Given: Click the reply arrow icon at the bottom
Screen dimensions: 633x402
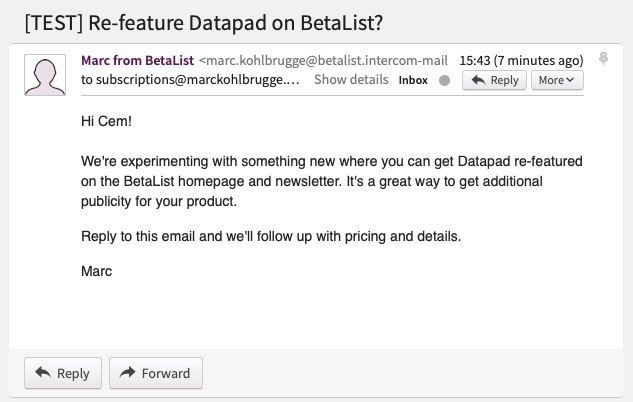Looking at the screenshot, I should [42, 373].
